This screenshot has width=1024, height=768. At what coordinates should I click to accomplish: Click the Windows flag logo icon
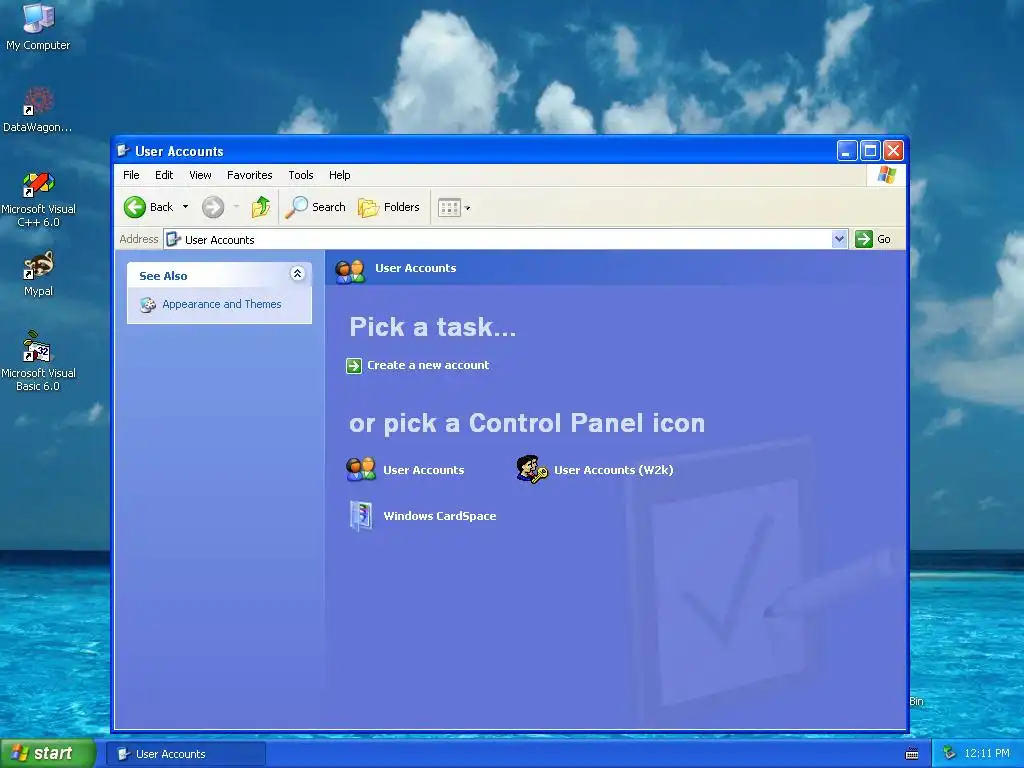(887, 175)
